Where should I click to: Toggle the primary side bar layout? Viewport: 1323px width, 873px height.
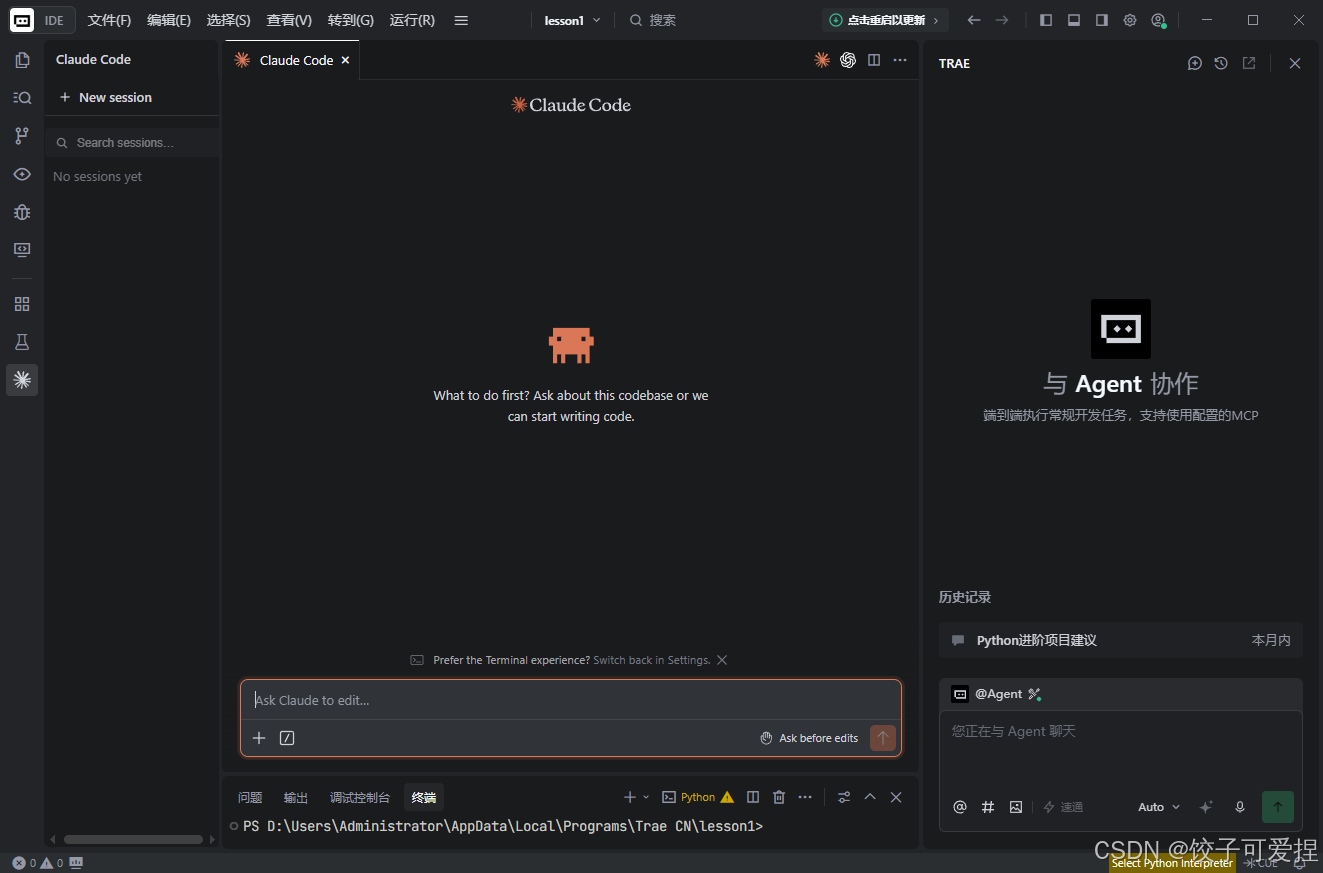(x=1046, y=20)
